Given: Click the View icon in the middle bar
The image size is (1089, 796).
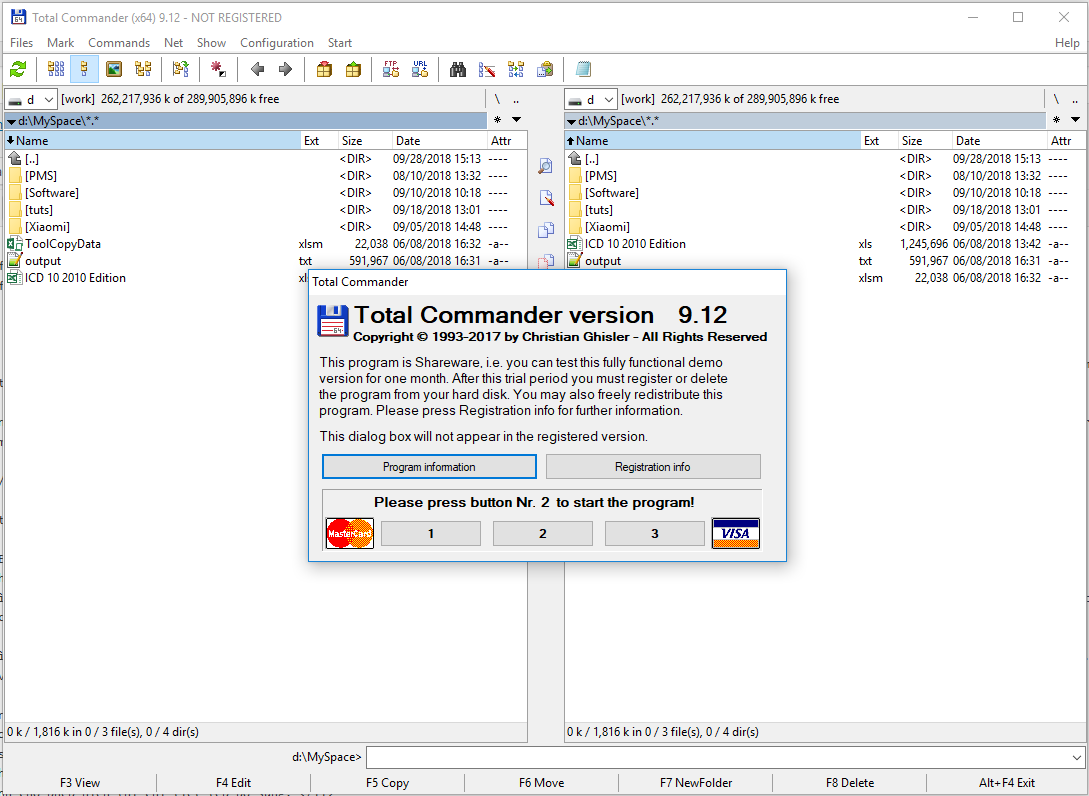Looking at the screenshot, I should 546,166.
